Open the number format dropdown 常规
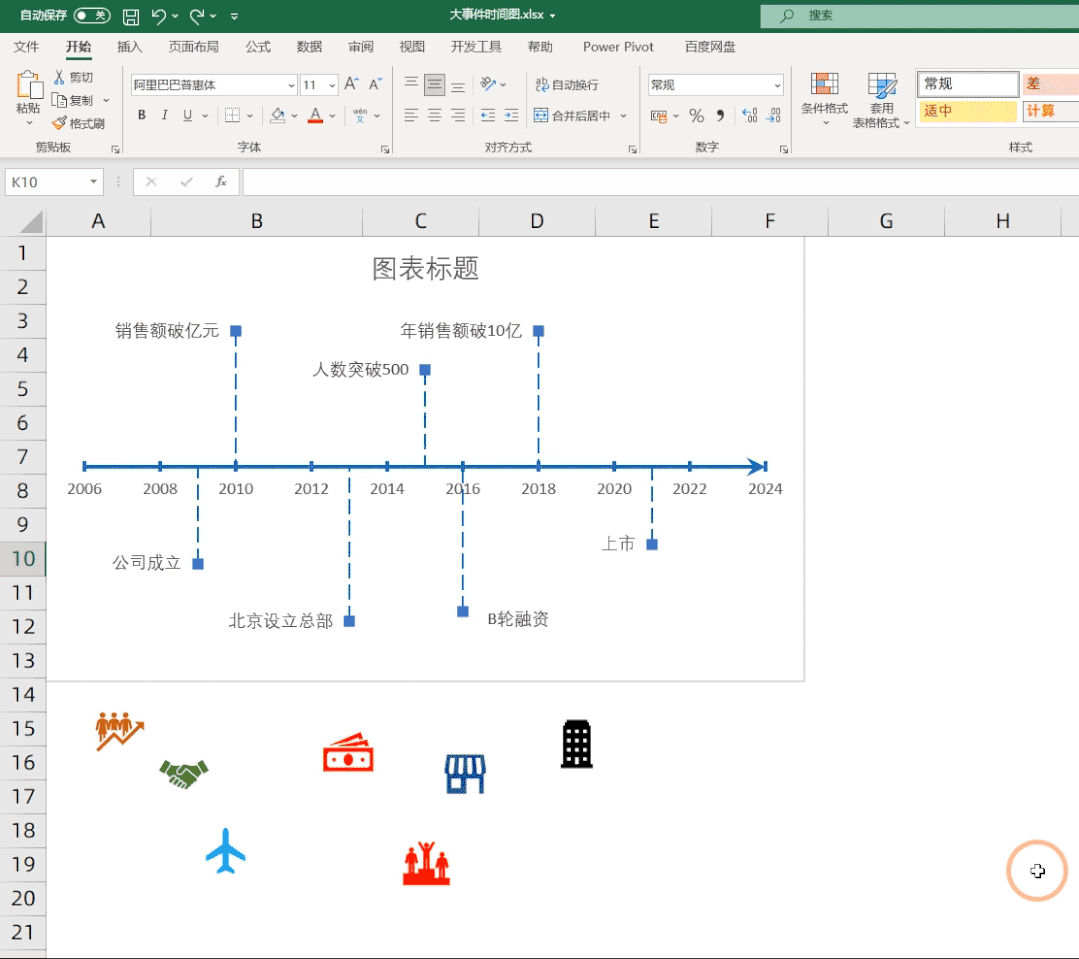 [778, 85]
